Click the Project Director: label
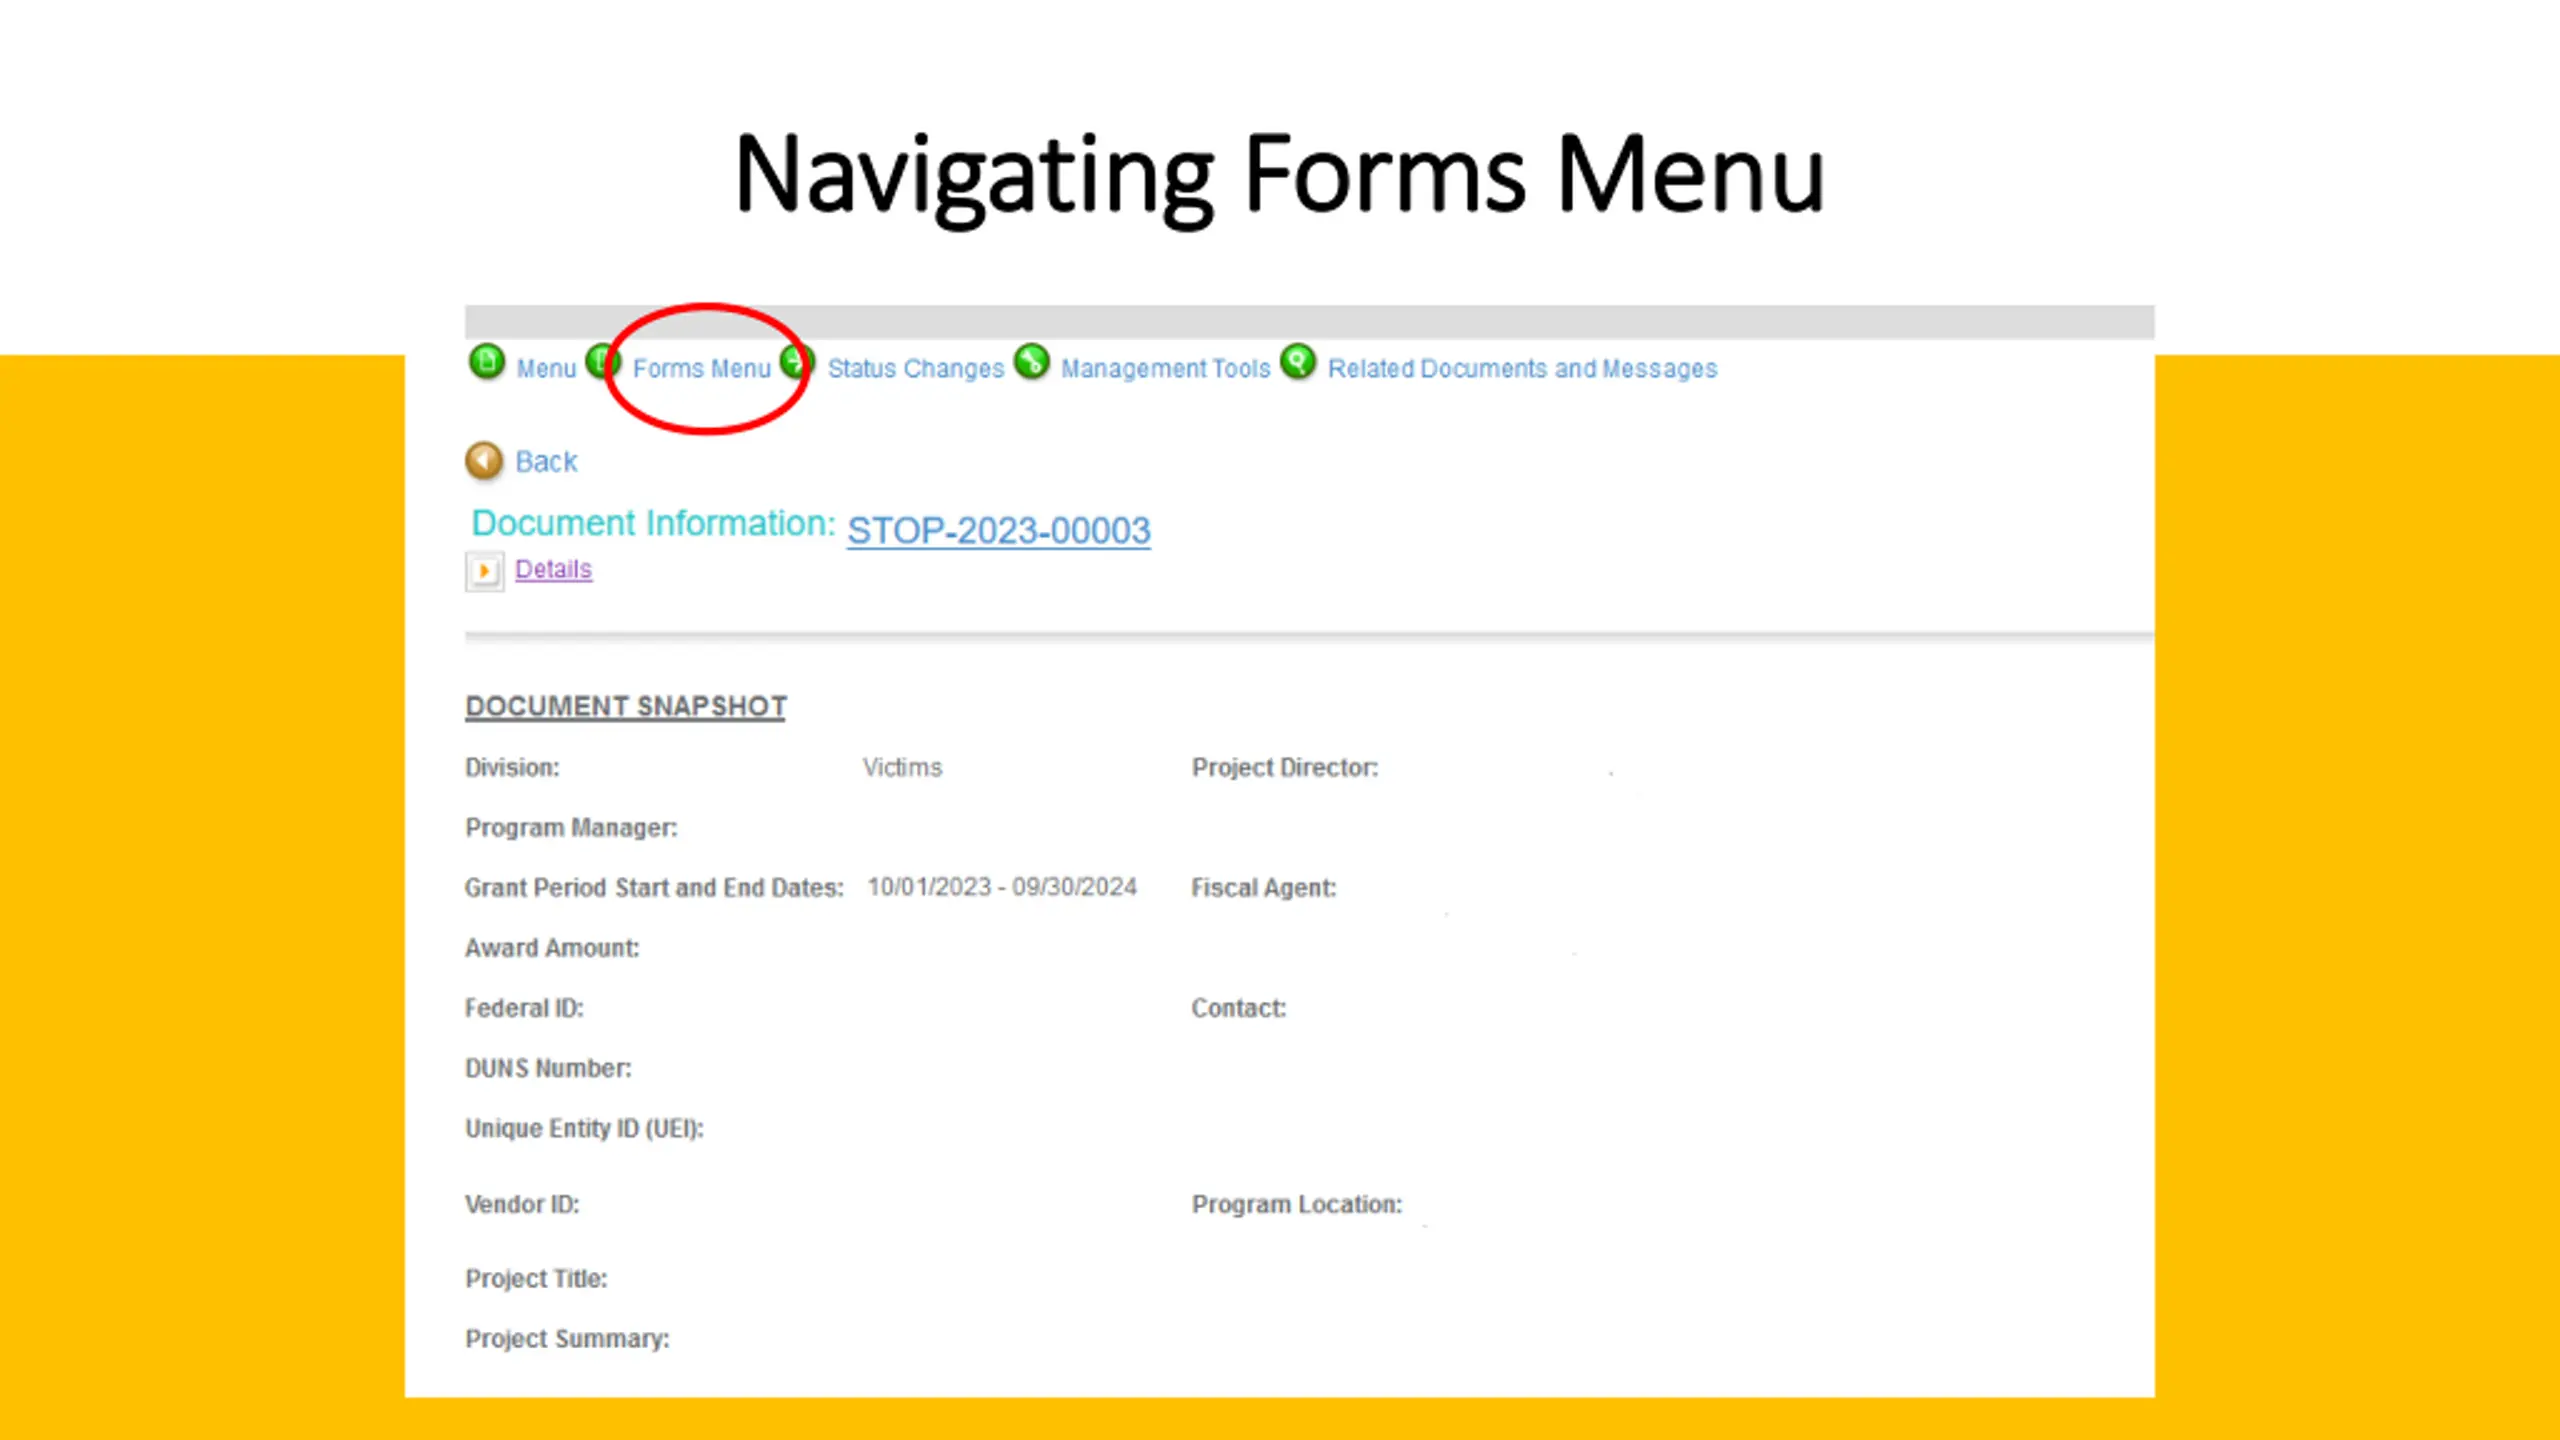2560x1440 pixels. pyautogui.click(x=1285, y=767)
